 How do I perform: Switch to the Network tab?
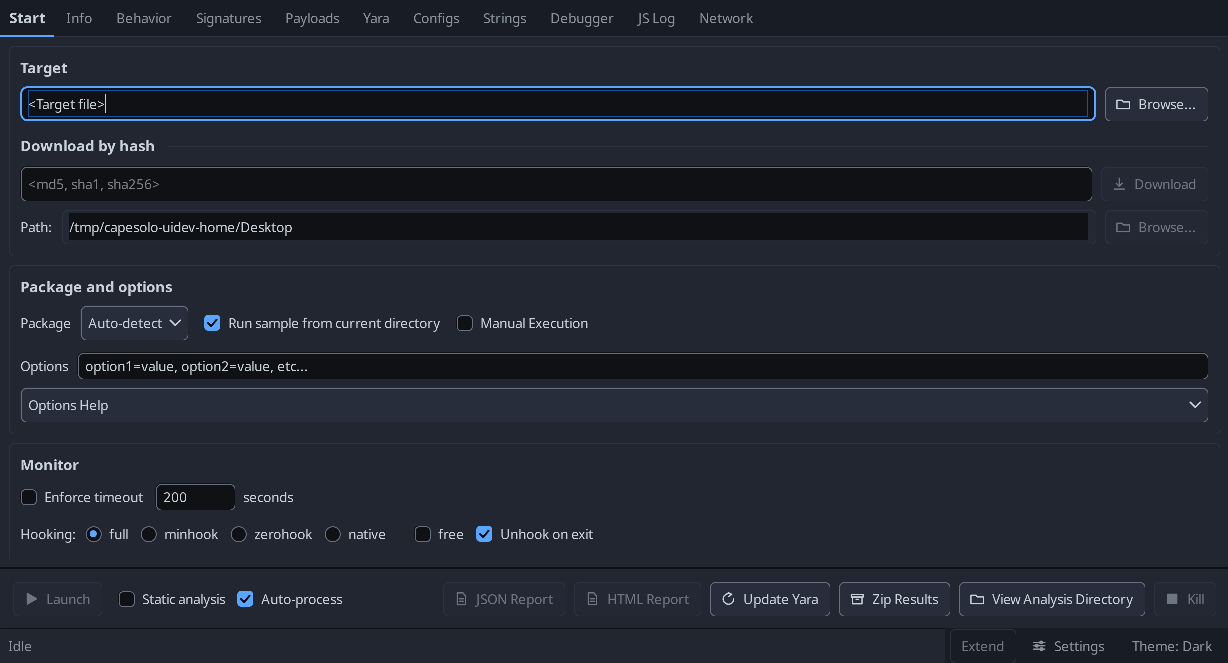(x=726, y=18)
